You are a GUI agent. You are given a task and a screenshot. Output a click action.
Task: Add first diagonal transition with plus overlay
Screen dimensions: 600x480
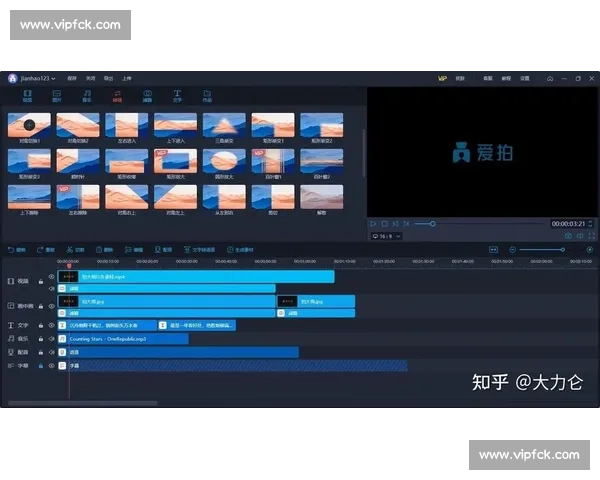[29, 125]
